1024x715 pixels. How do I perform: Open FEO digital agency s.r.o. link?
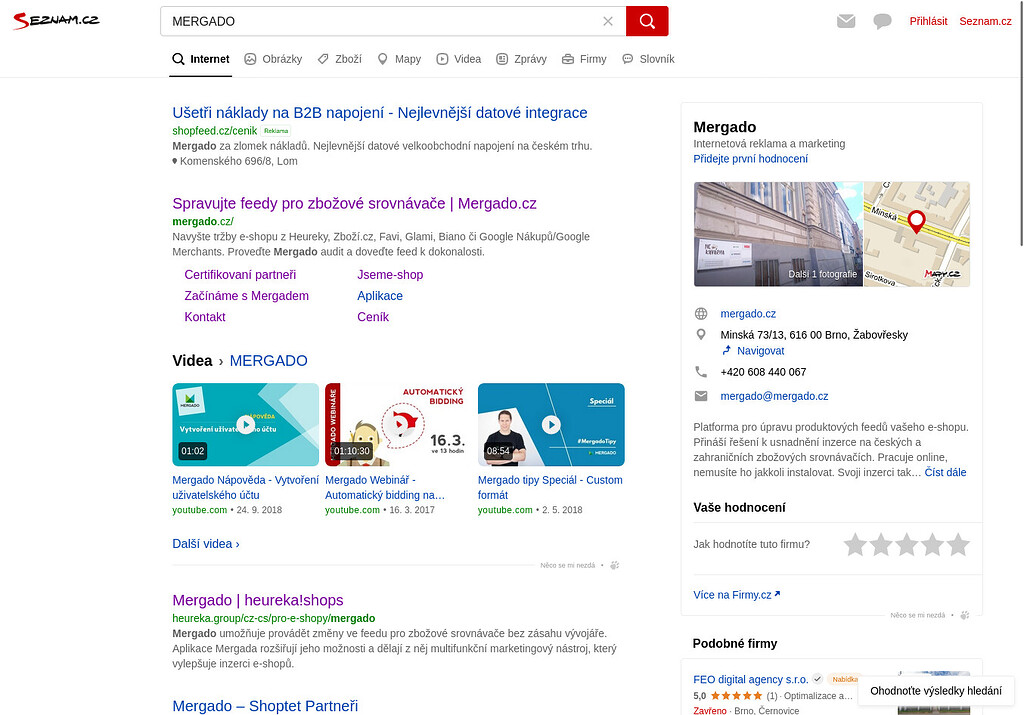(750, 679)
